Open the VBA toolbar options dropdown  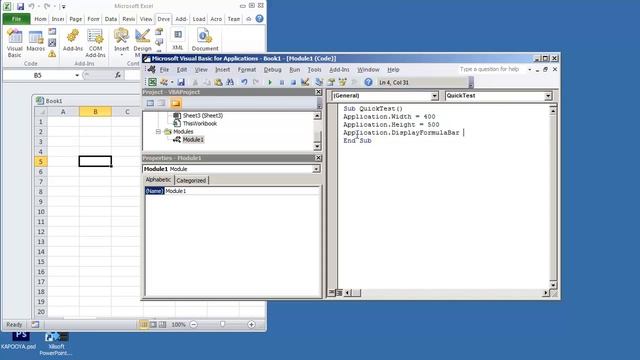pos(471,82)
